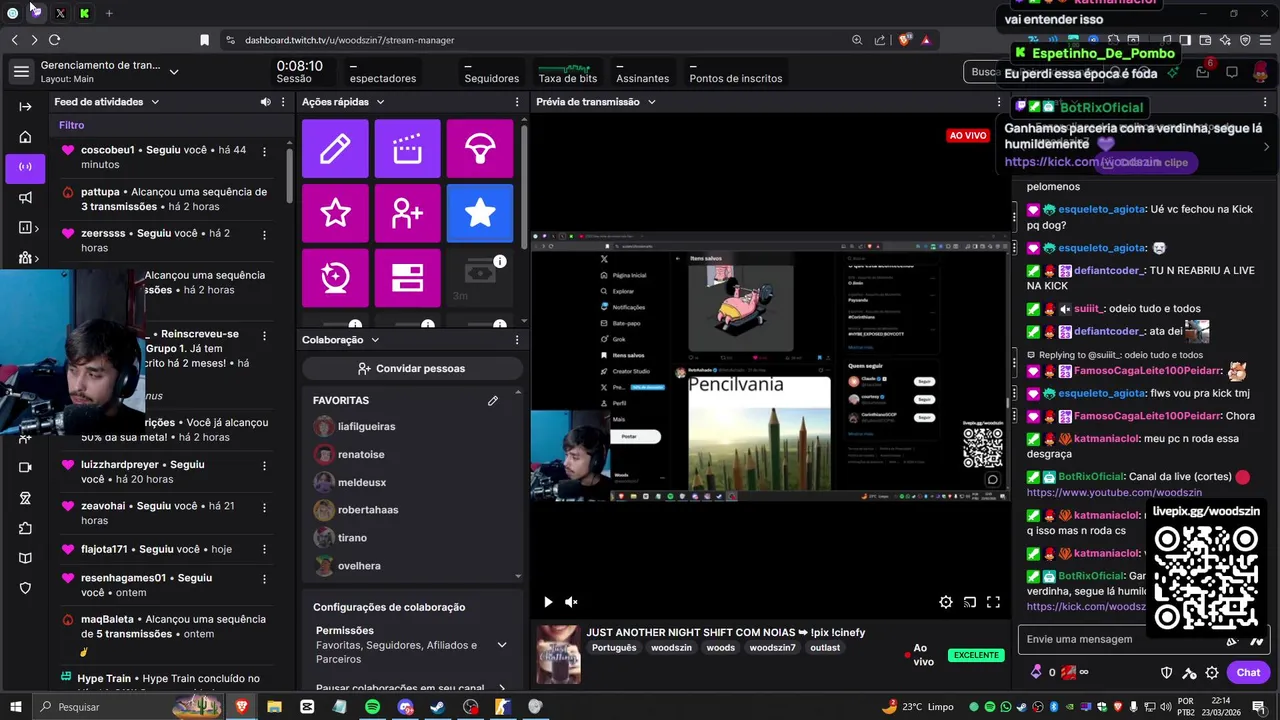
Task: Click the crystal ball quick action
Action: pyautogui.click(x=335, y=277)
